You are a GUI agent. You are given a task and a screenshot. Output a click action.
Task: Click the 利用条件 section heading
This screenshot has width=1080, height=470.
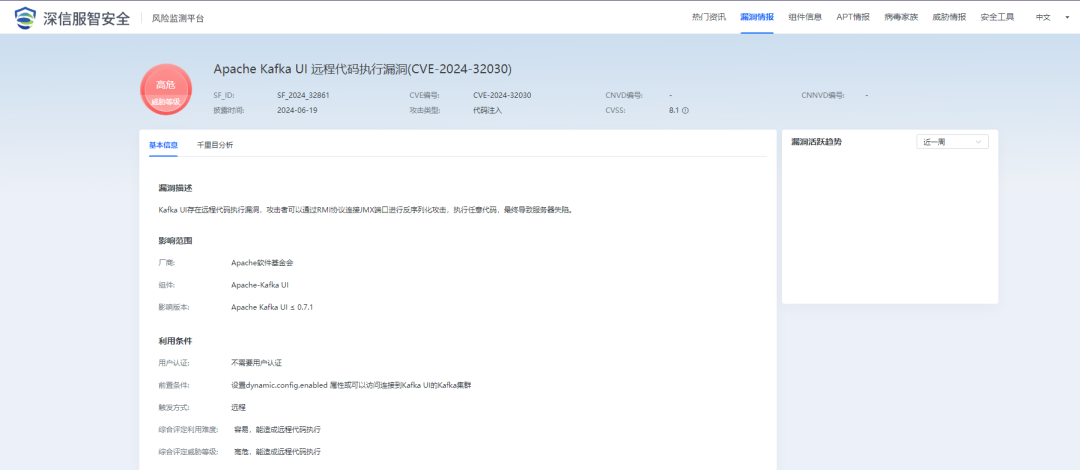175,341
